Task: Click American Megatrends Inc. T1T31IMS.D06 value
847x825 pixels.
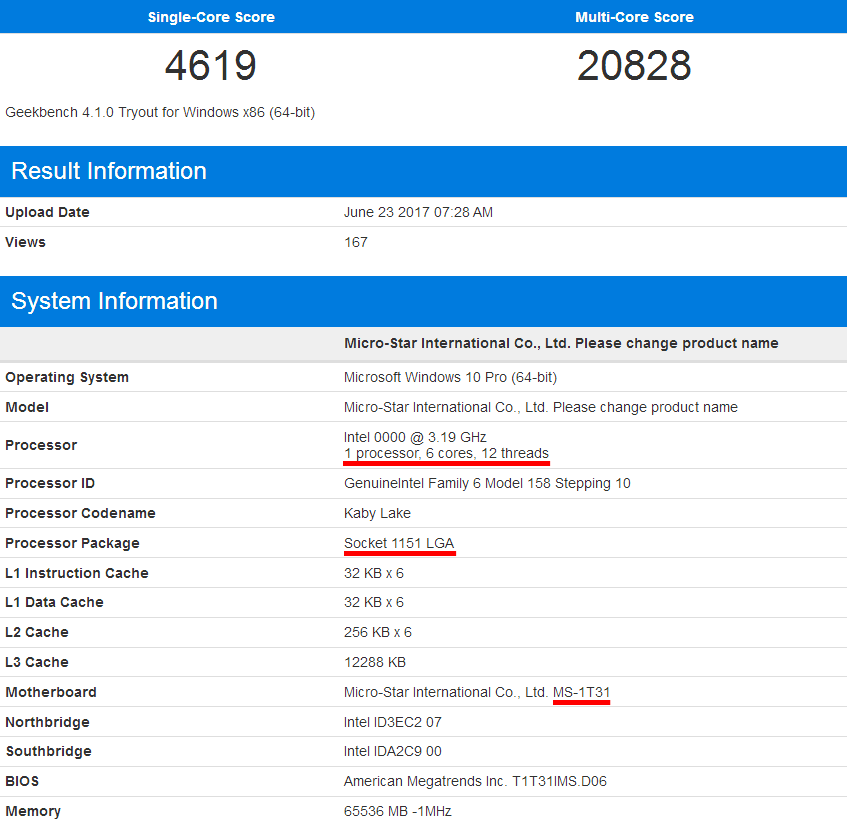Action: tap(475, 782)
